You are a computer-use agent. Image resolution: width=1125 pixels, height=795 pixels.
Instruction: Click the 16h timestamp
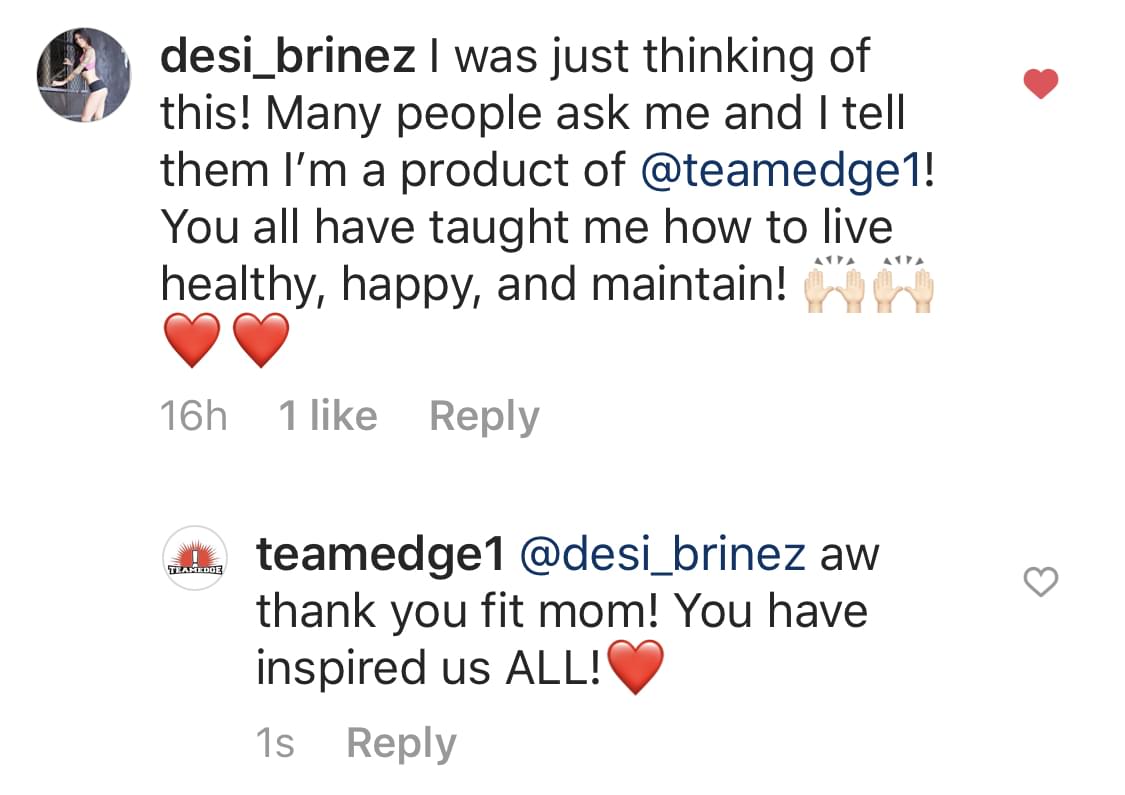pos(194,415)
